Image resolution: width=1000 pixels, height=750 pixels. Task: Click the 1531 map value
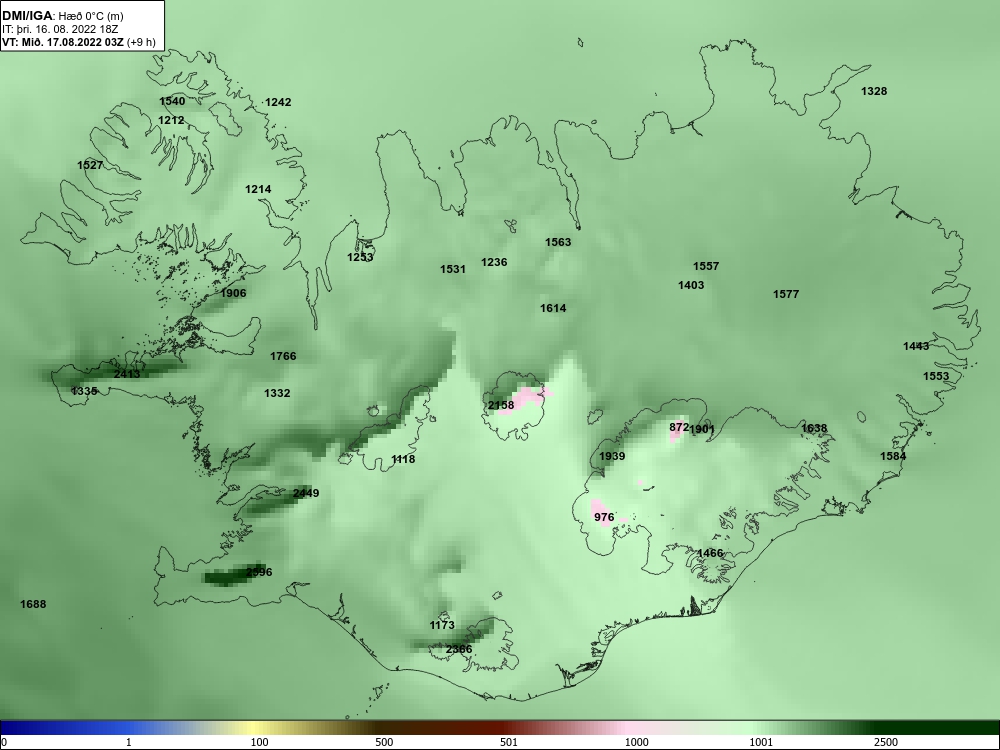pos(453,269)
